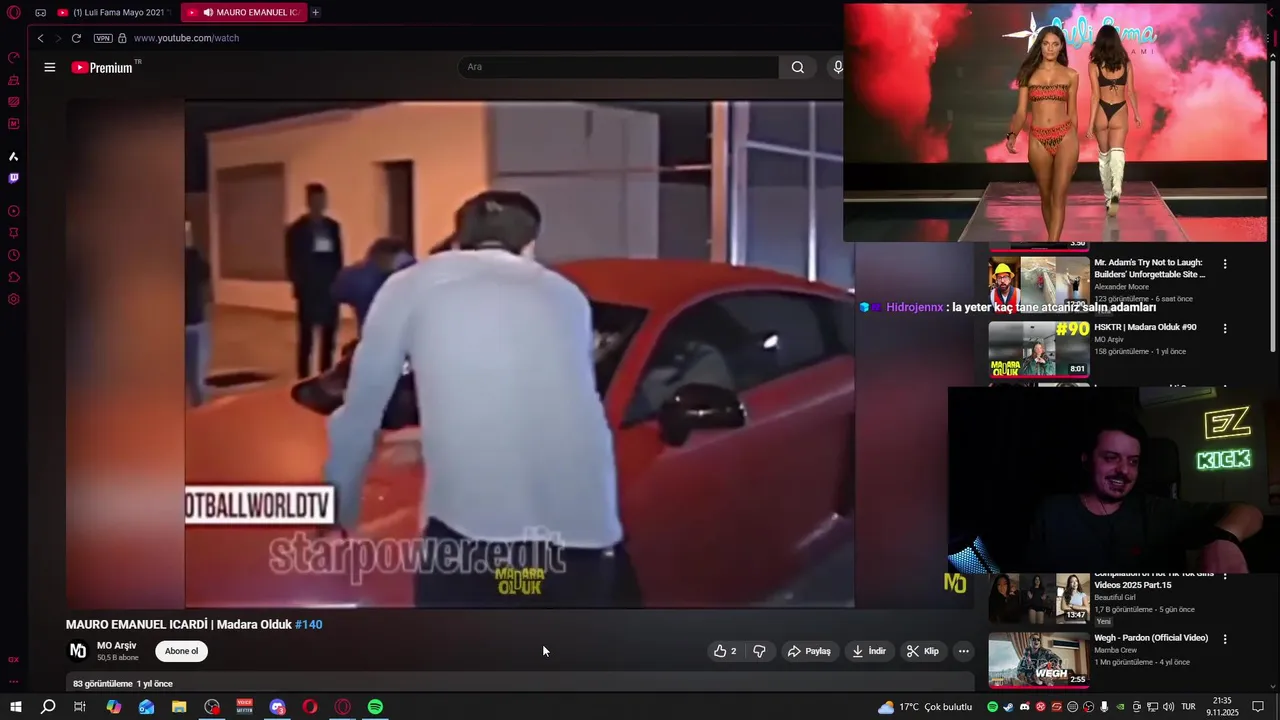Open the MO Arşiv channel avatar
Screen dimensions: 1280x720
click(x=77, y=651)
